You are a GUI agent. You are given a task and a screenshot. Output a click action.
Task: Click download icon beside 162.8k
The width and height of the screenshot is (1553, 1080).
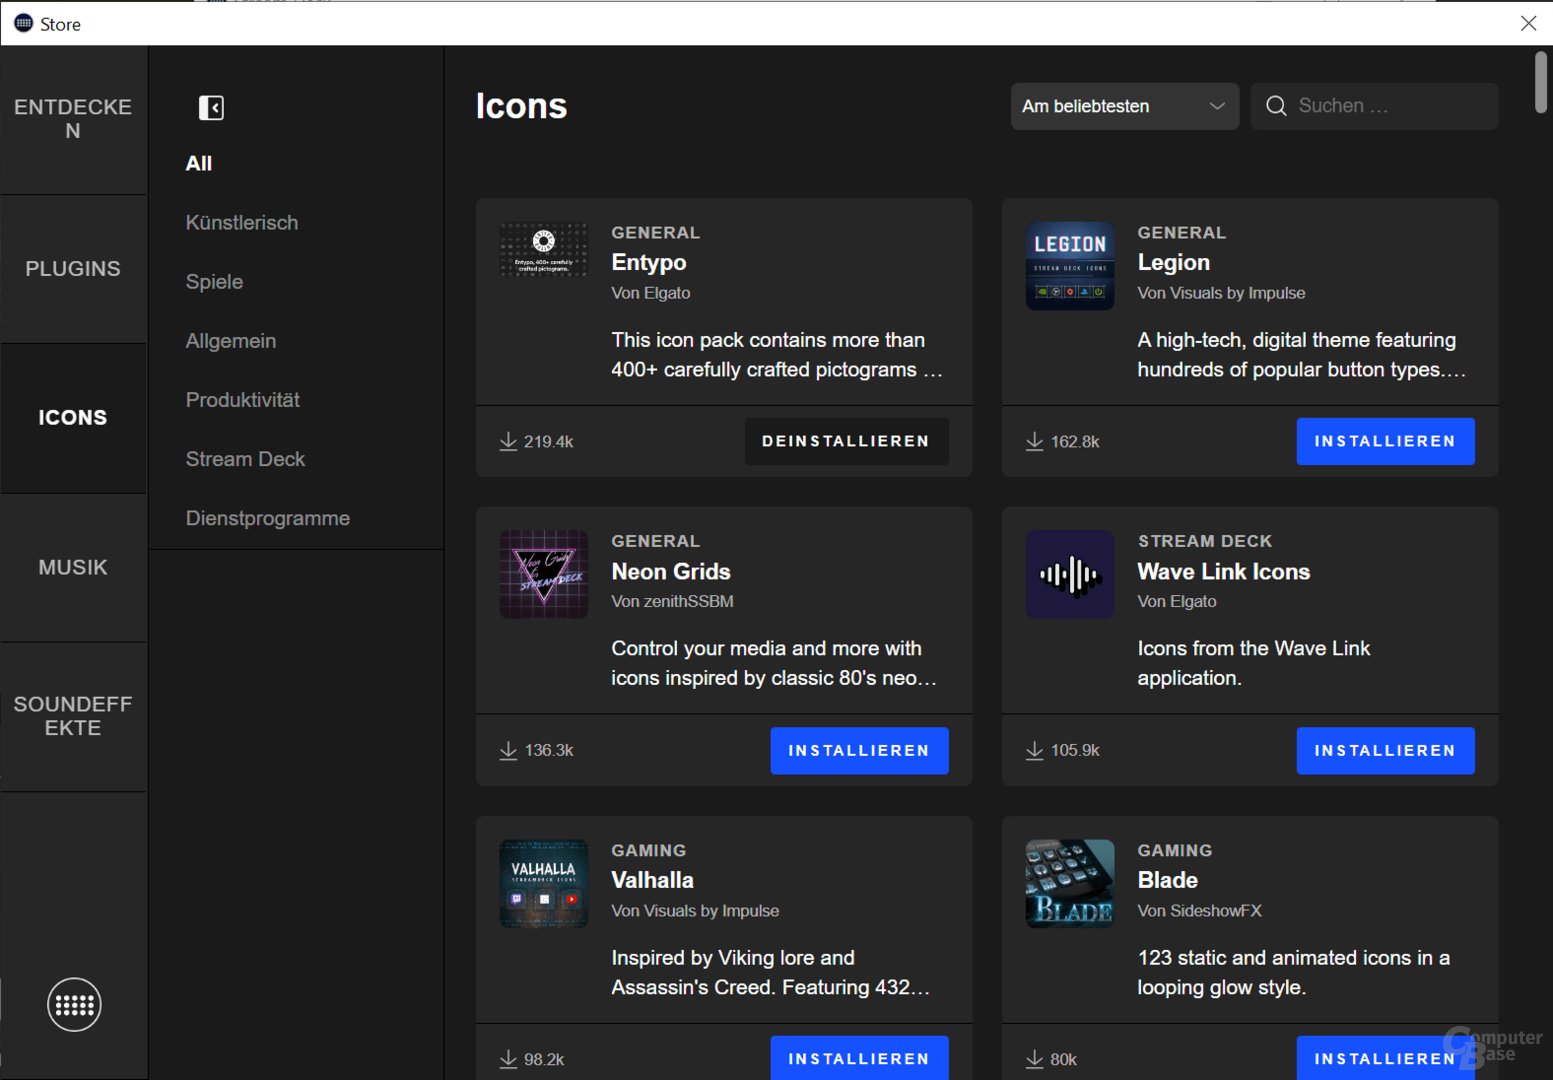click(x=1034, y=441)
